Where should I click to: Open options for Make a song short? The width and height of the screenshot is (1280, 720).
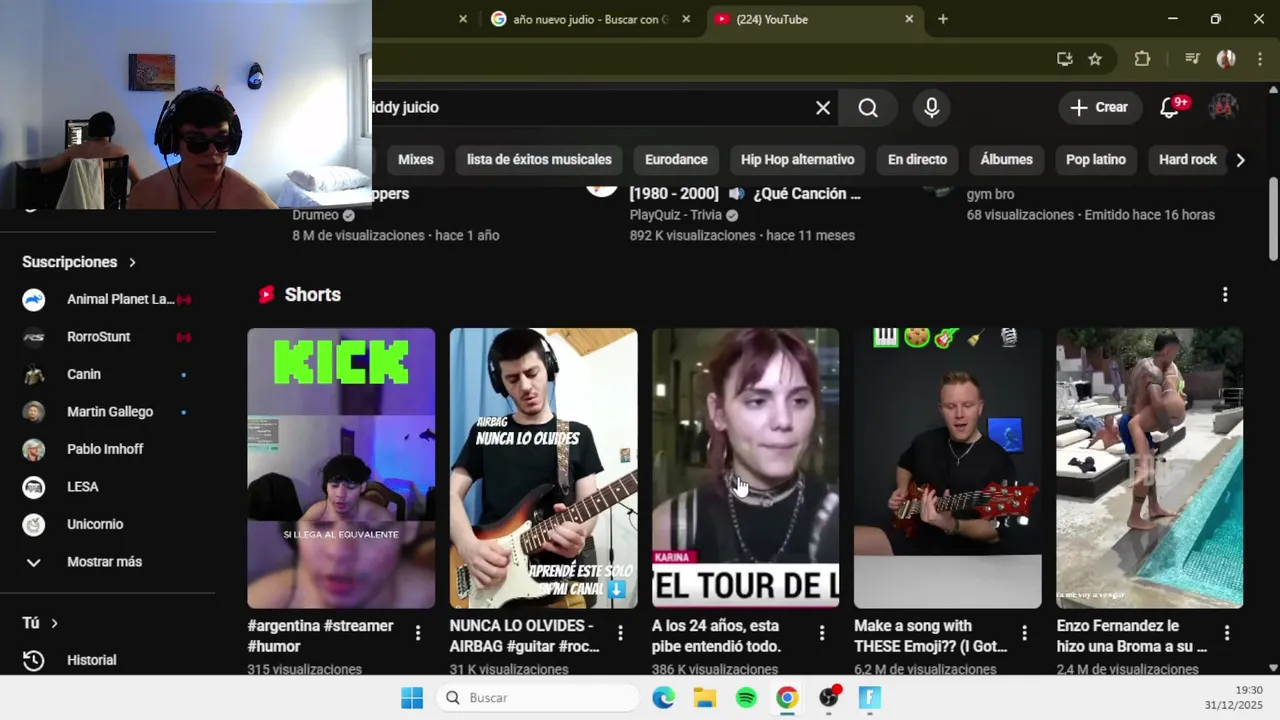point(1024,633)
